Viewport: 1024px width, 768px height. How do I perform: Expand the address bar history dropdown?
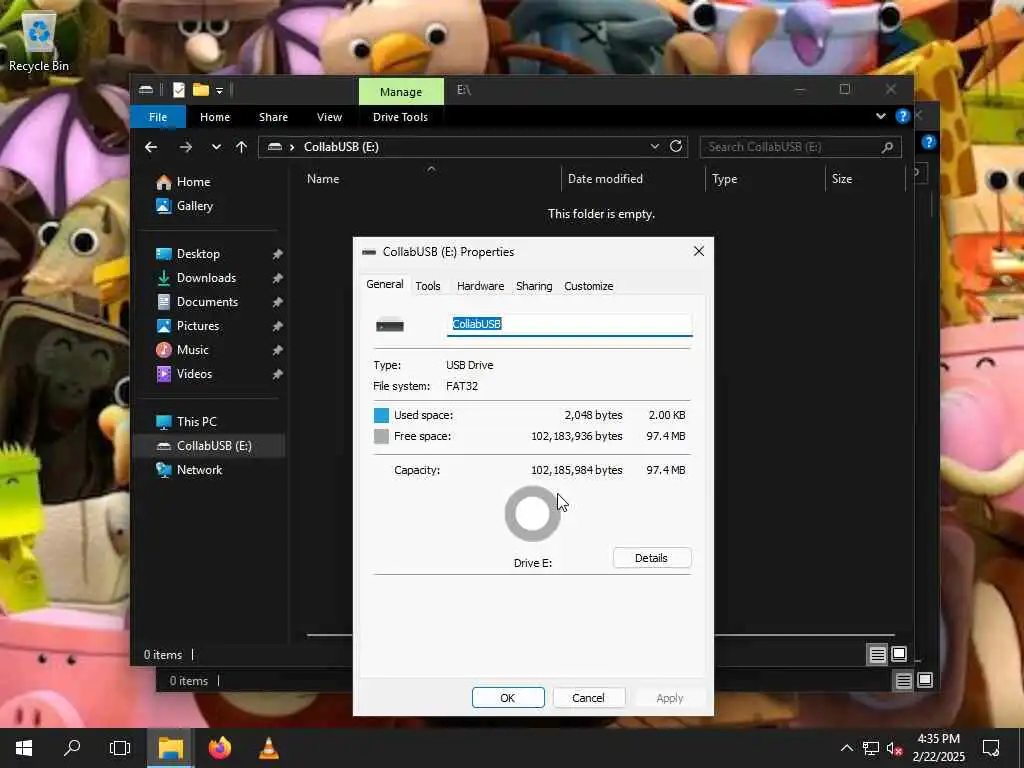click(x=654, y=146)
